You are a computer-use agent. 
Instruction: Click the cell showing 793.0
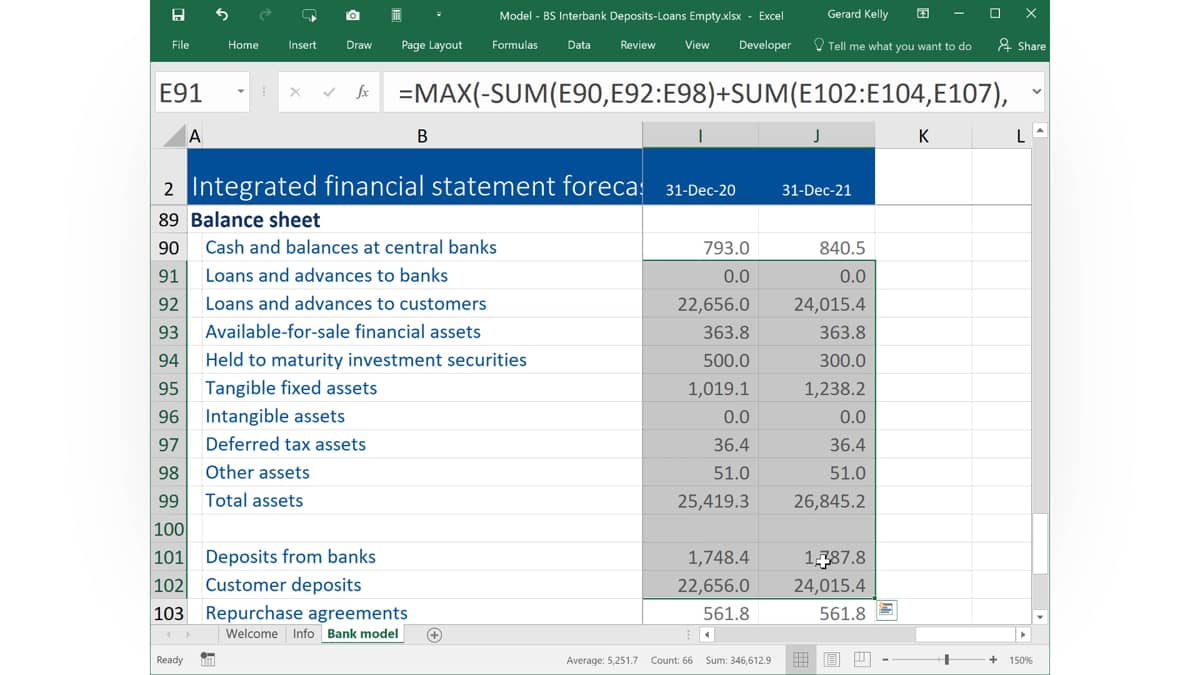(x=700, y=248)
